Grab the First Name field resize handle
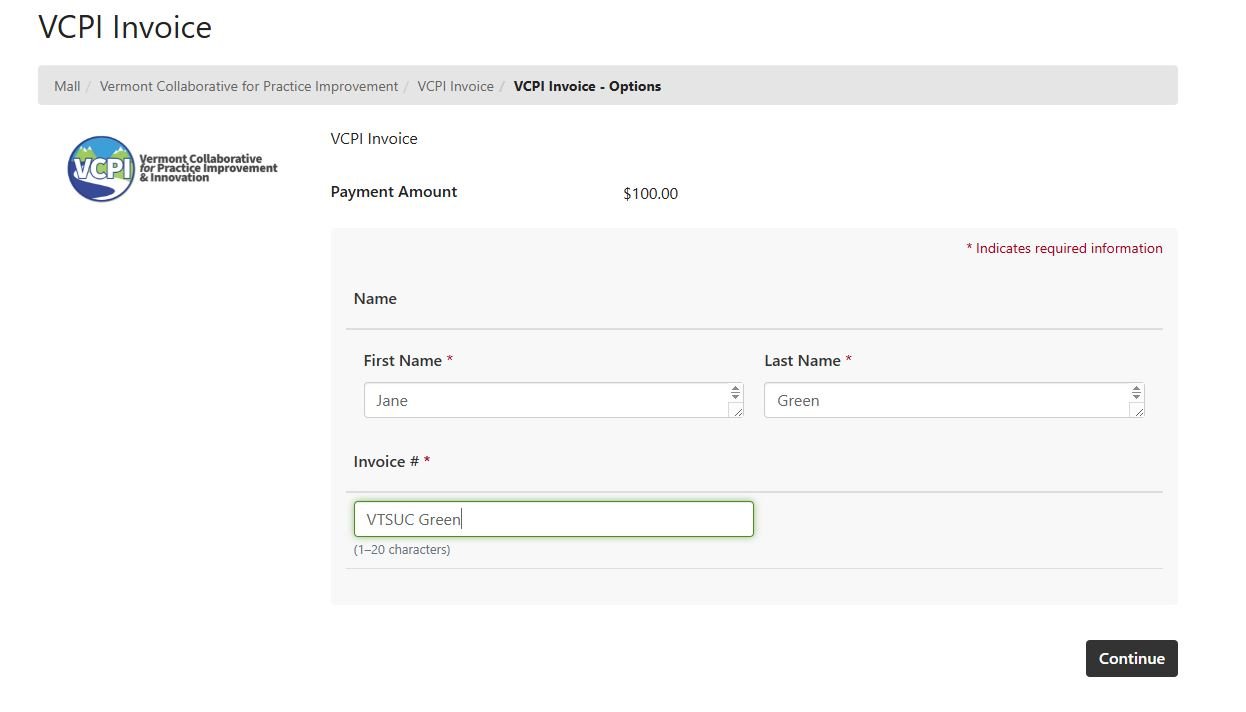The image size is (1246, 712). (x=737, y=410)
